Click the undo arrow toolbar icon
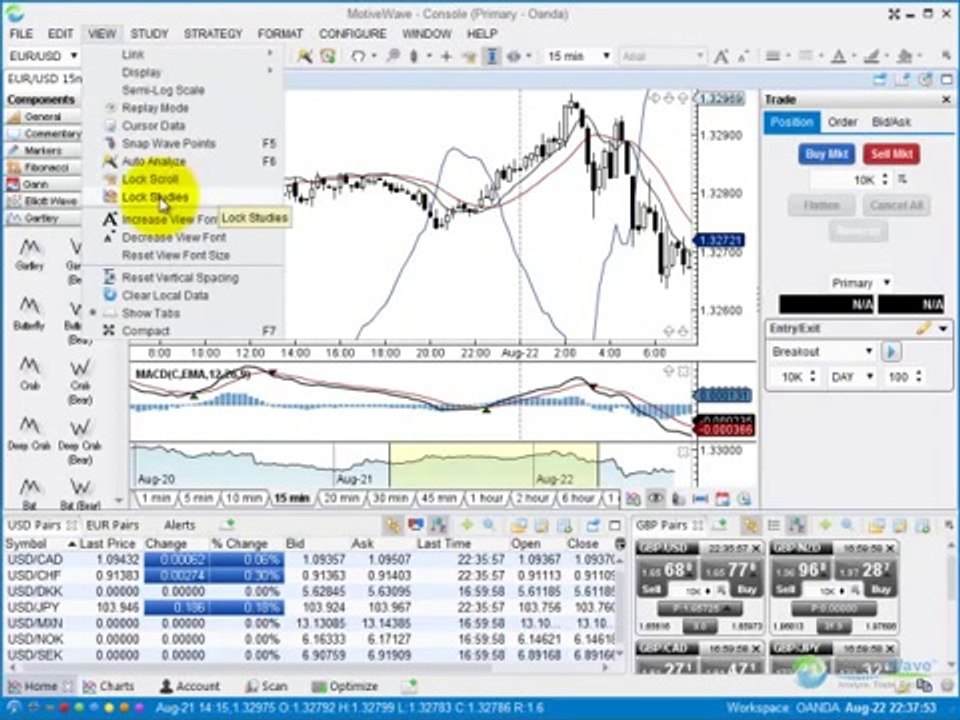Viewport: 960px width, 720px height. coord(358,56)
